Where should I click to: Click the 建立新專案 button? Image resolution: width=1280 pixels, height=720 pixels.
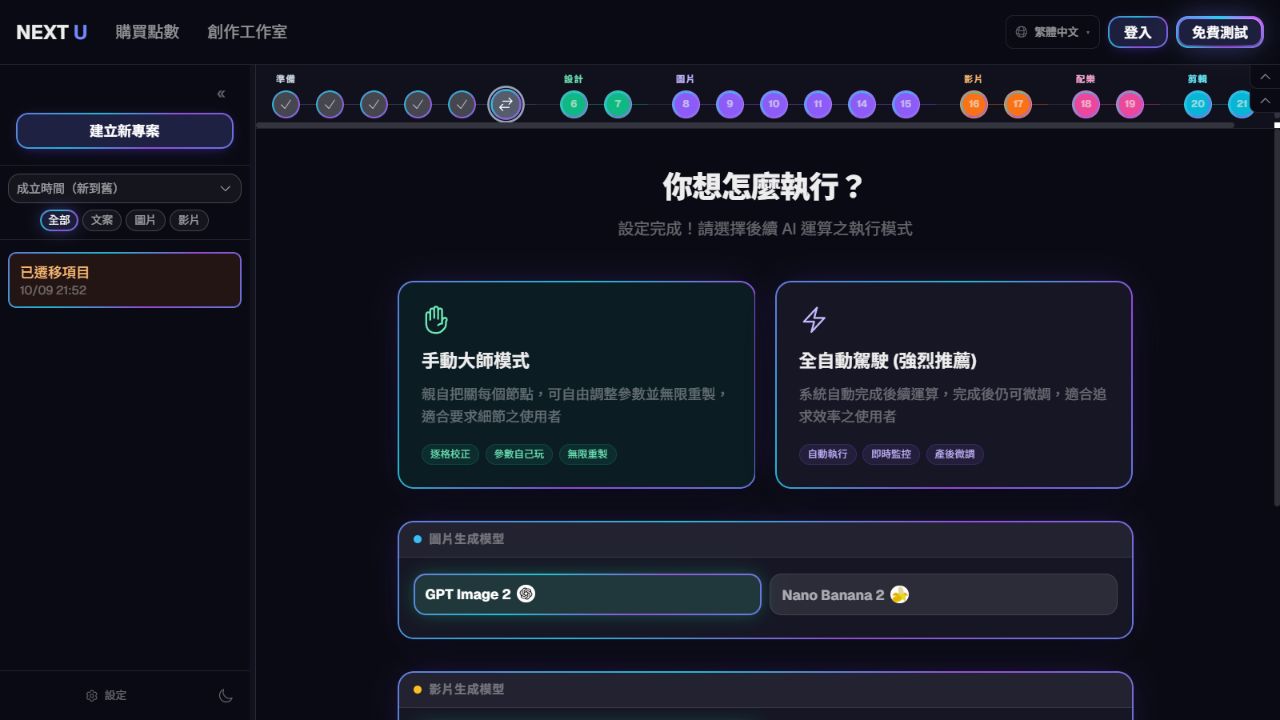pos(125,131)
